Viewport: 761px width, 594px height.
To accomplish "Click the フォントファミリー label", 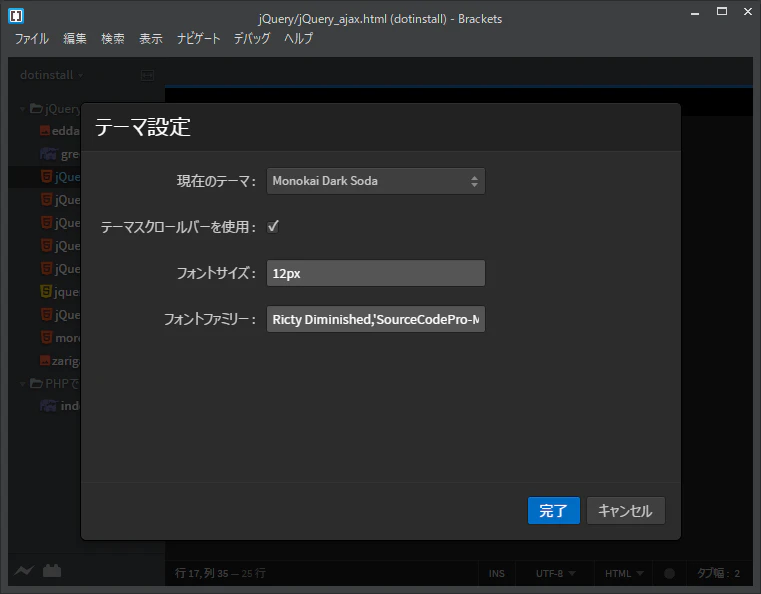I will (x=210, y=319).
